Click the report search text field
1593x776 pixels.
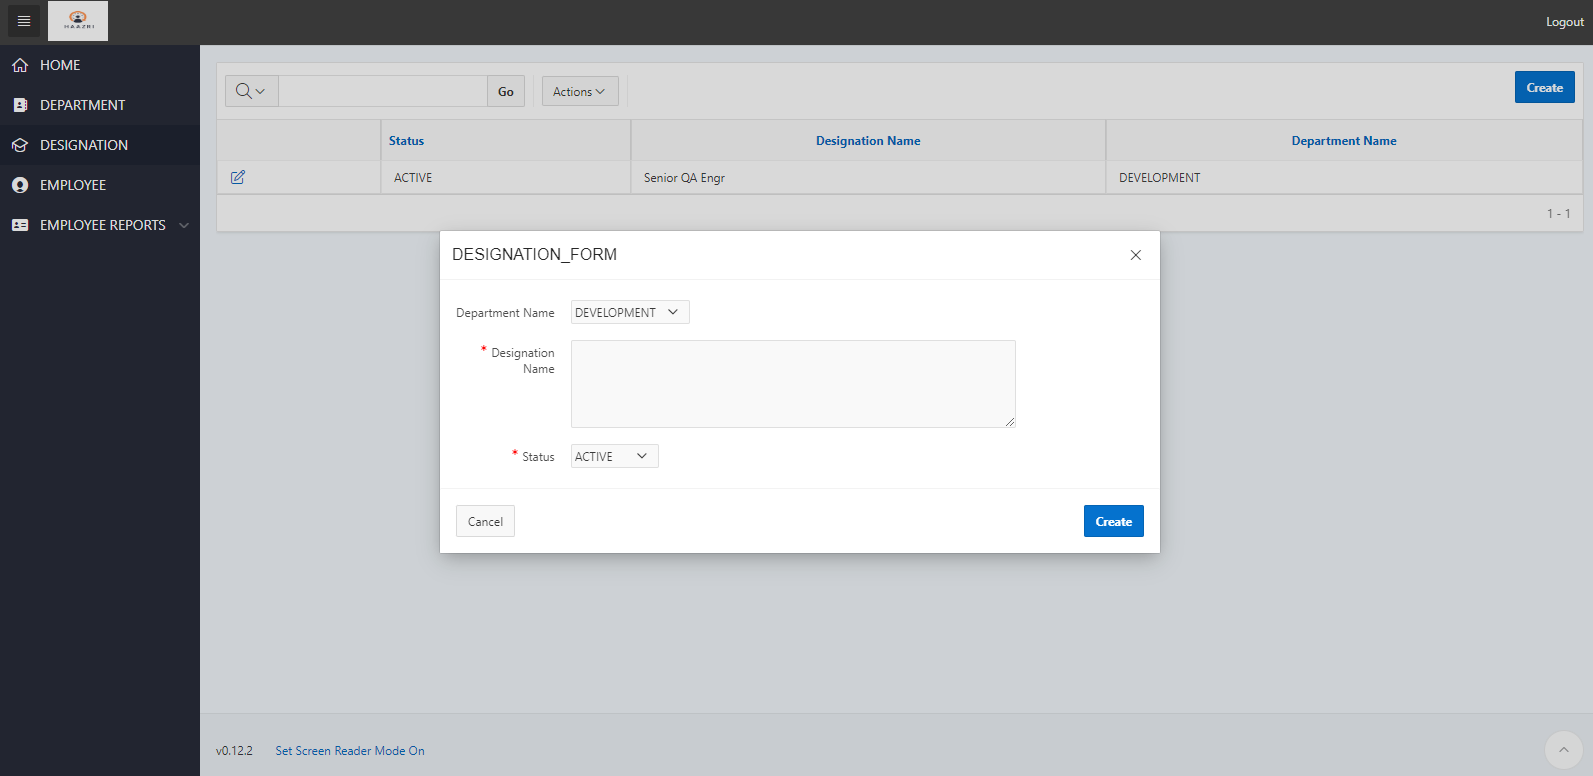[x=383, y=91]
